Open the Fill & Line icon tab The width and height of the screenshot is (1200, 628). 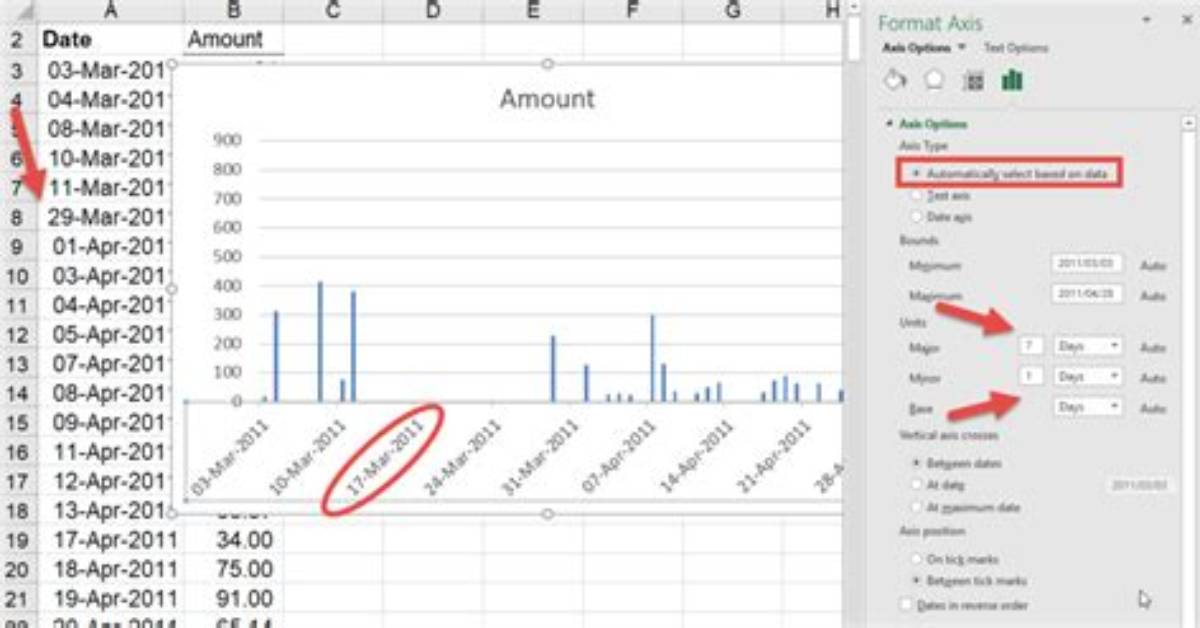click(896, 81)
